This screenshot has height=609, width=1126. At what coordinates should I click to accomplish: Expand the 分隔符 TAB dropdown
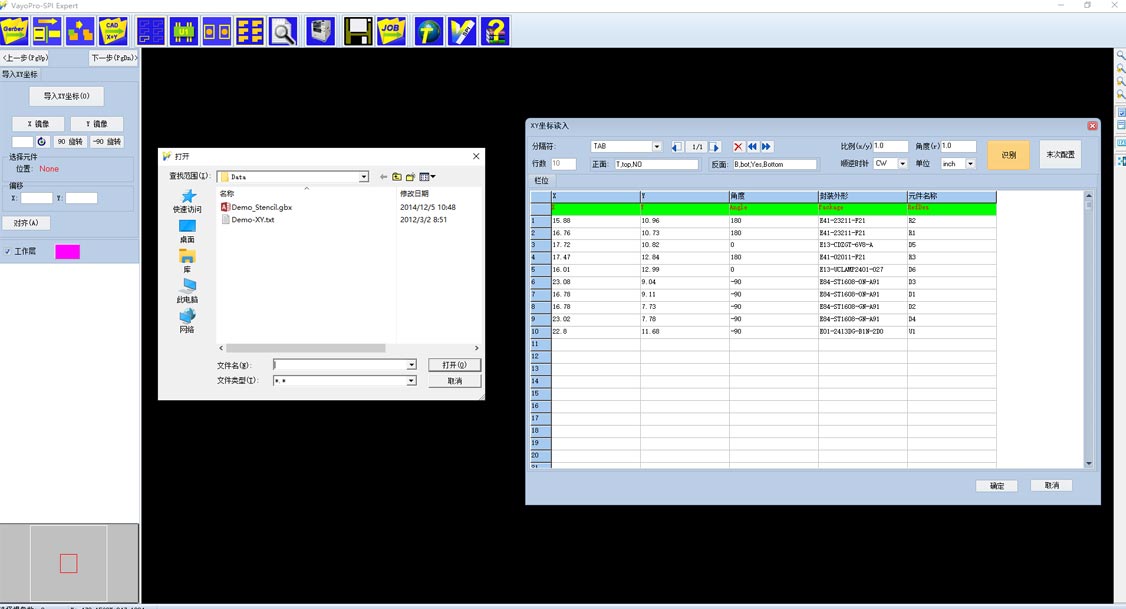coord(656,147)
